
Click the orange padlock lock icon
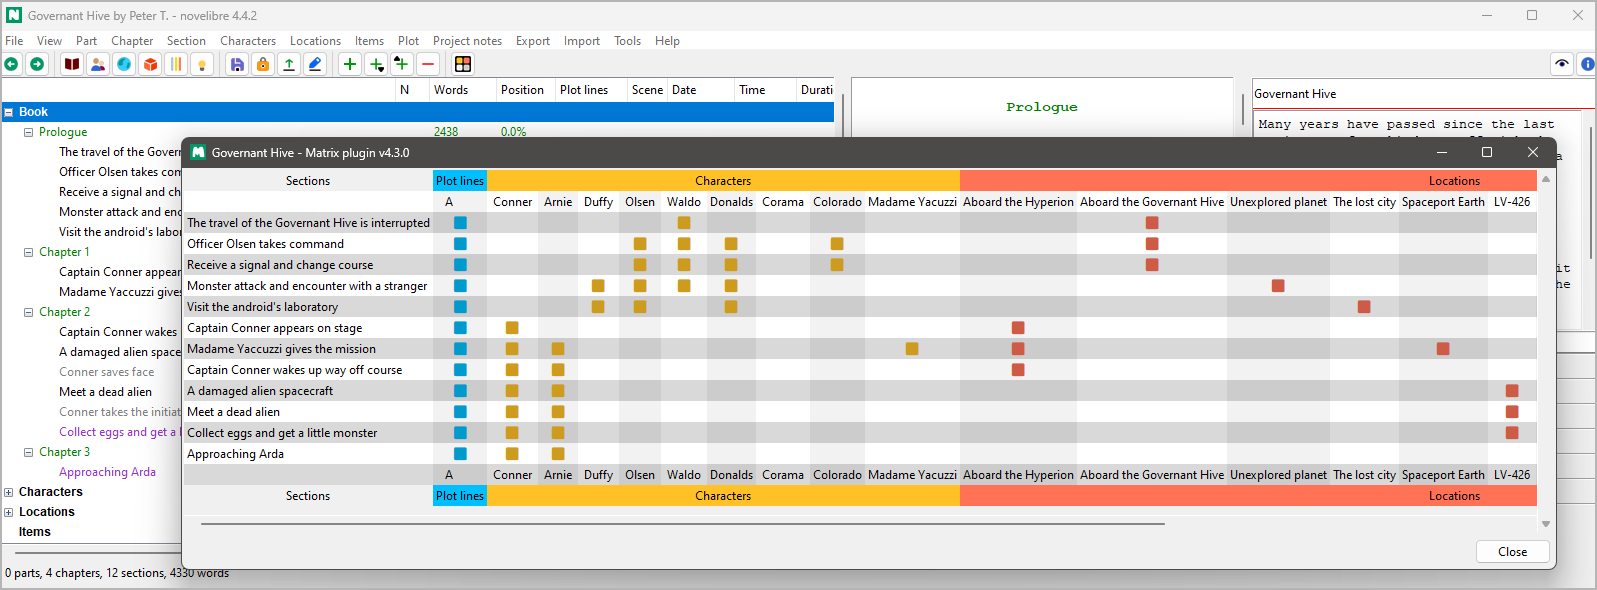tap(263, 64)
